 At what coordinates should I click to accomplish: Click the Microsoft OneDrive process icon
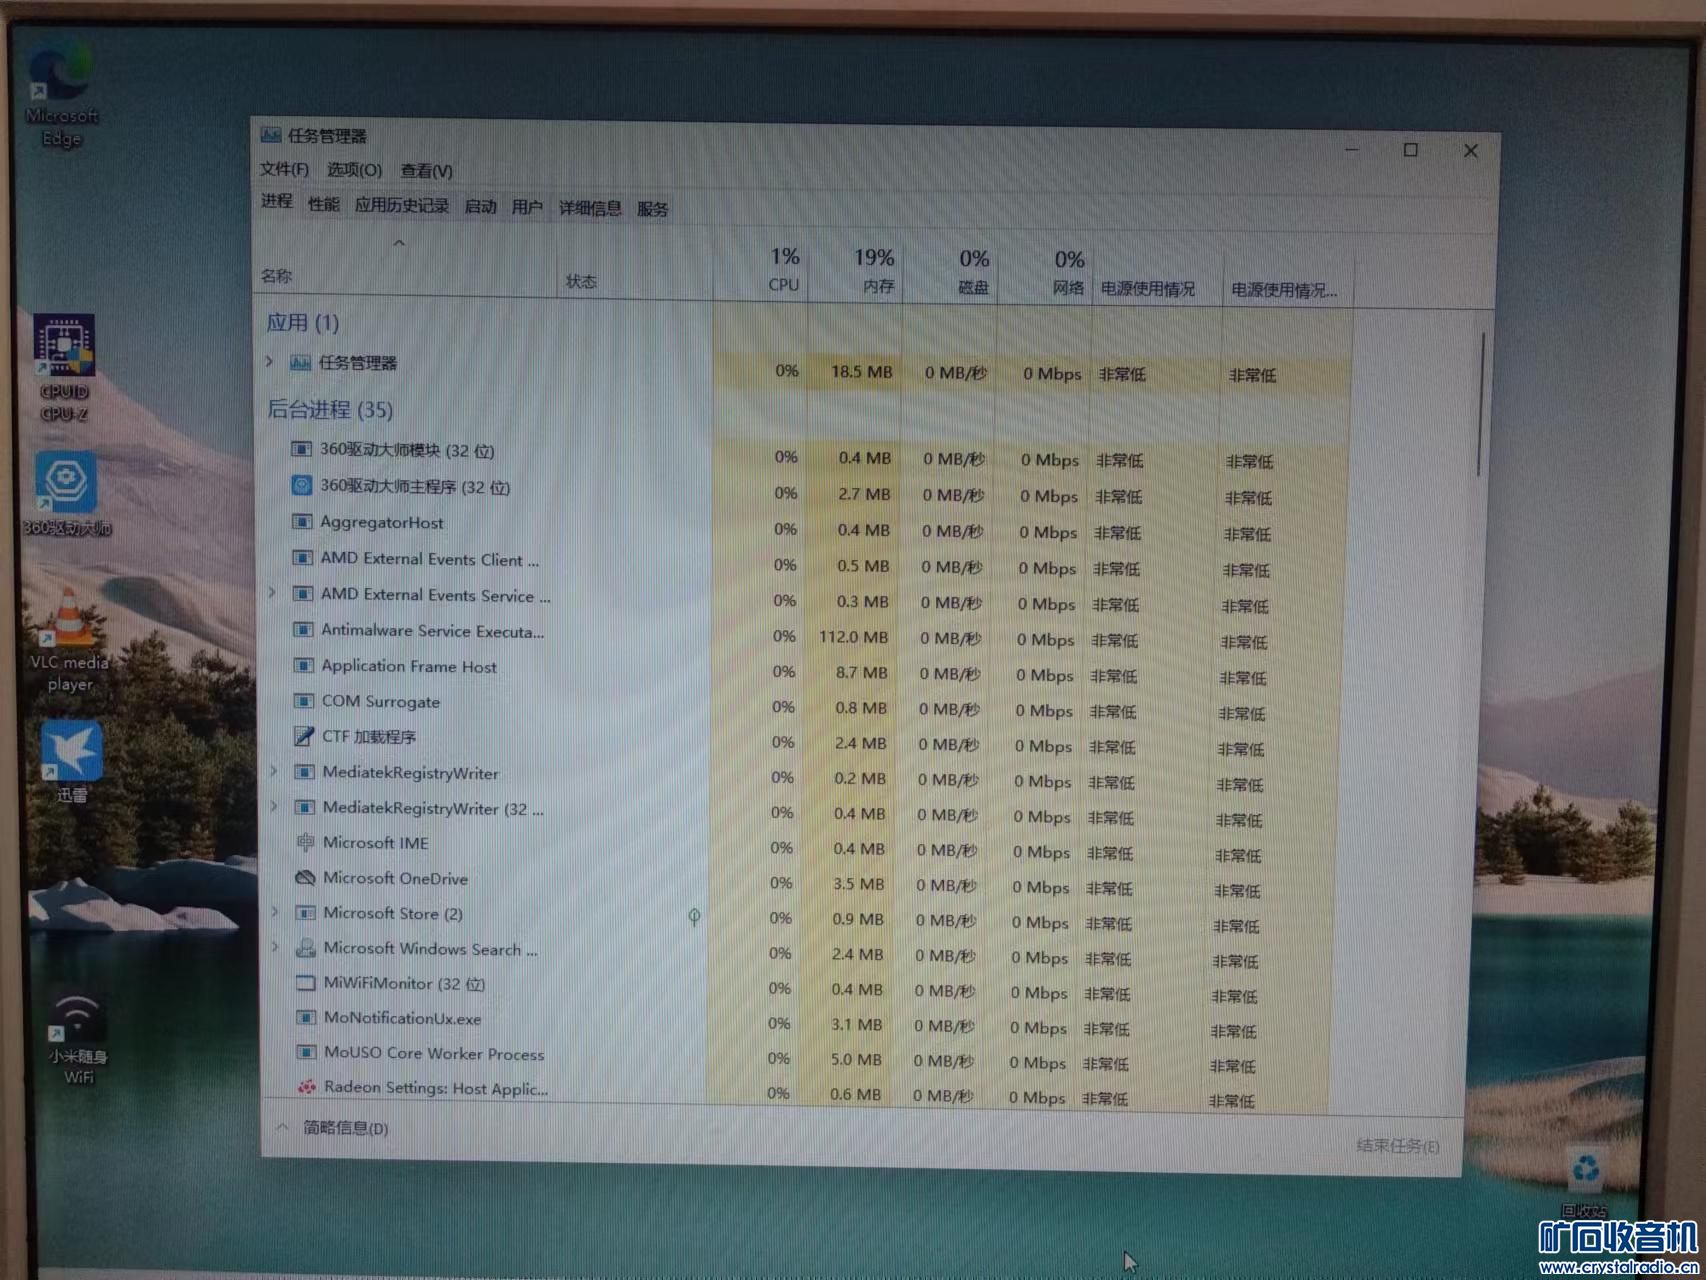(305, 878)
